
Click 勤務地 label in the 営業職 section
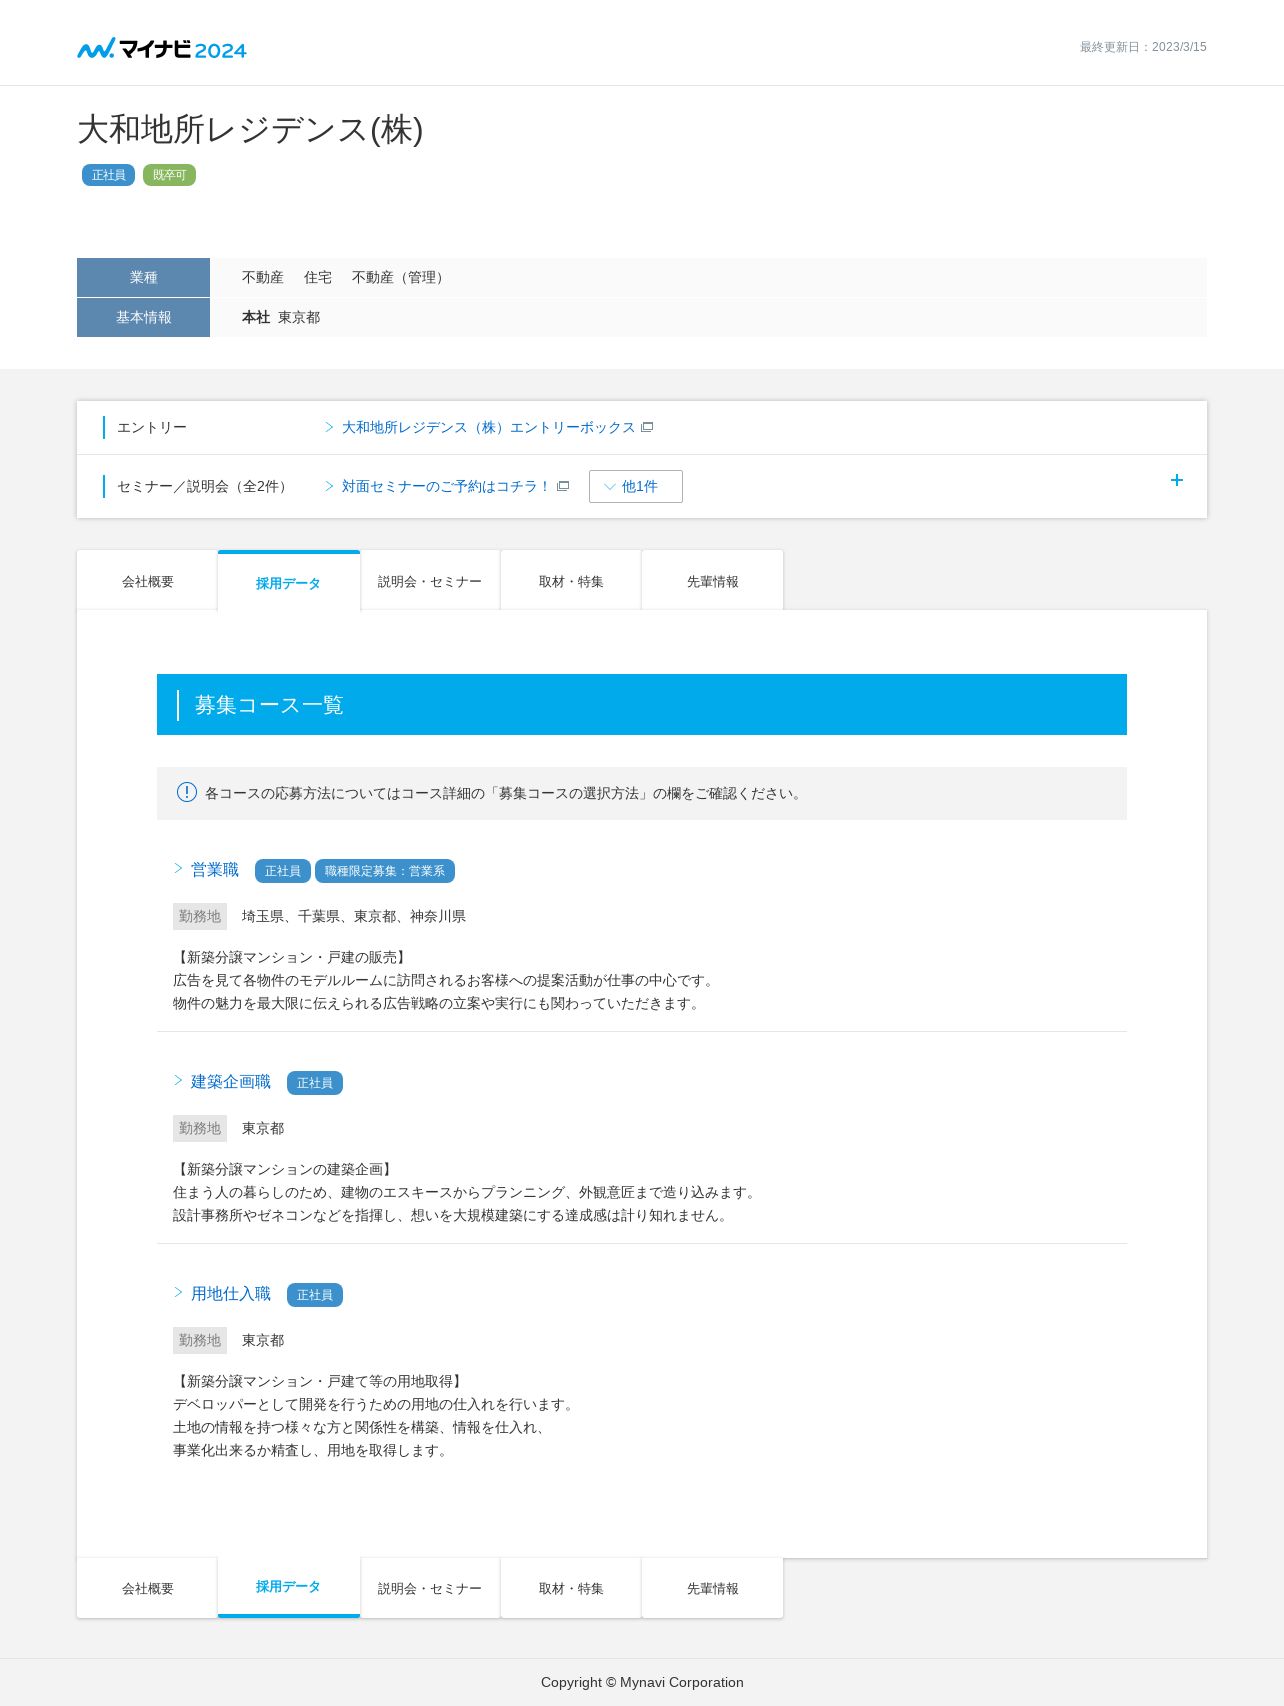(x=200, y=916)
